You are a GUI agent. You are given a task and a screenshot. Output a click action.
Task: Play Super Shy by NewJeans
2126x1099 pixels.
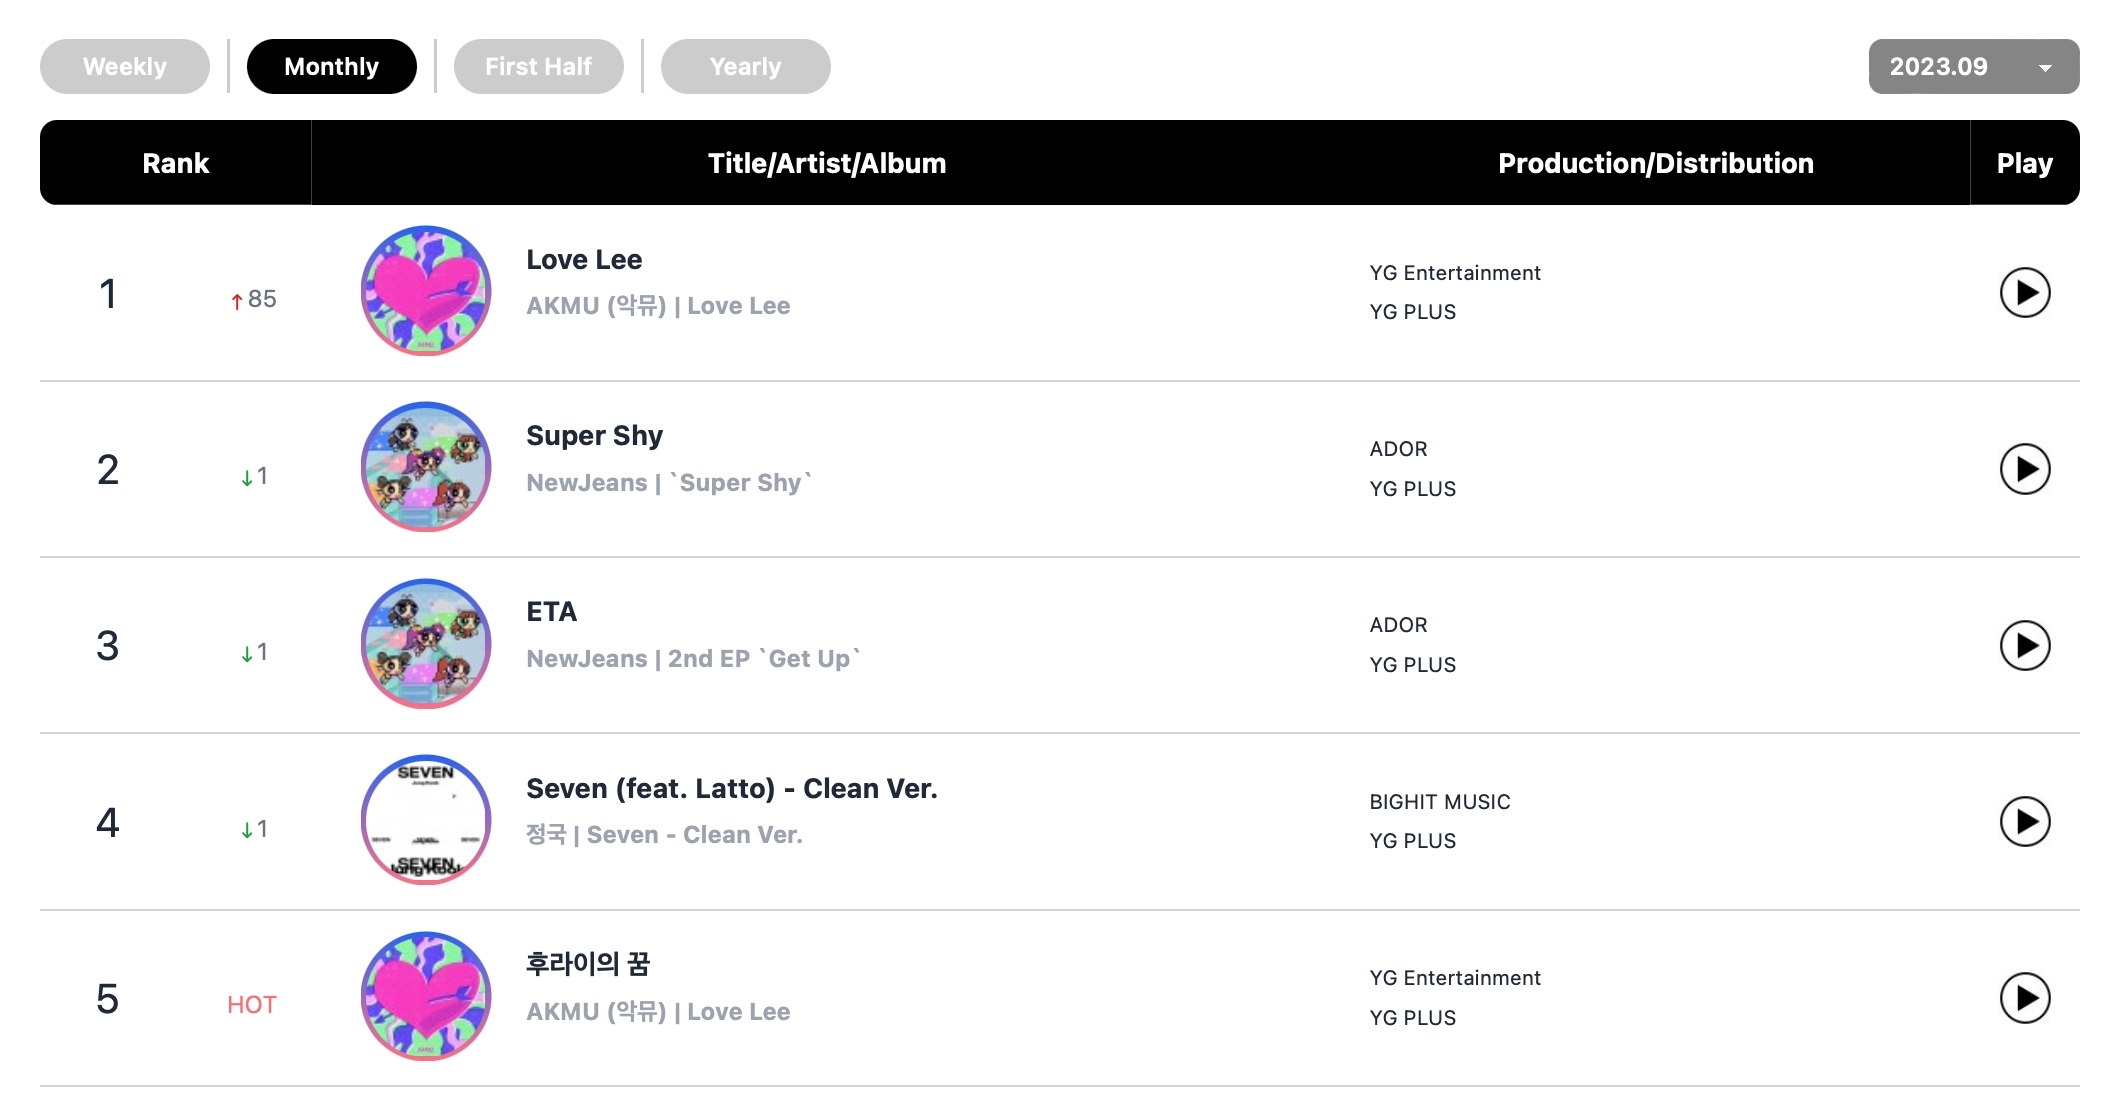point(2024,469)
